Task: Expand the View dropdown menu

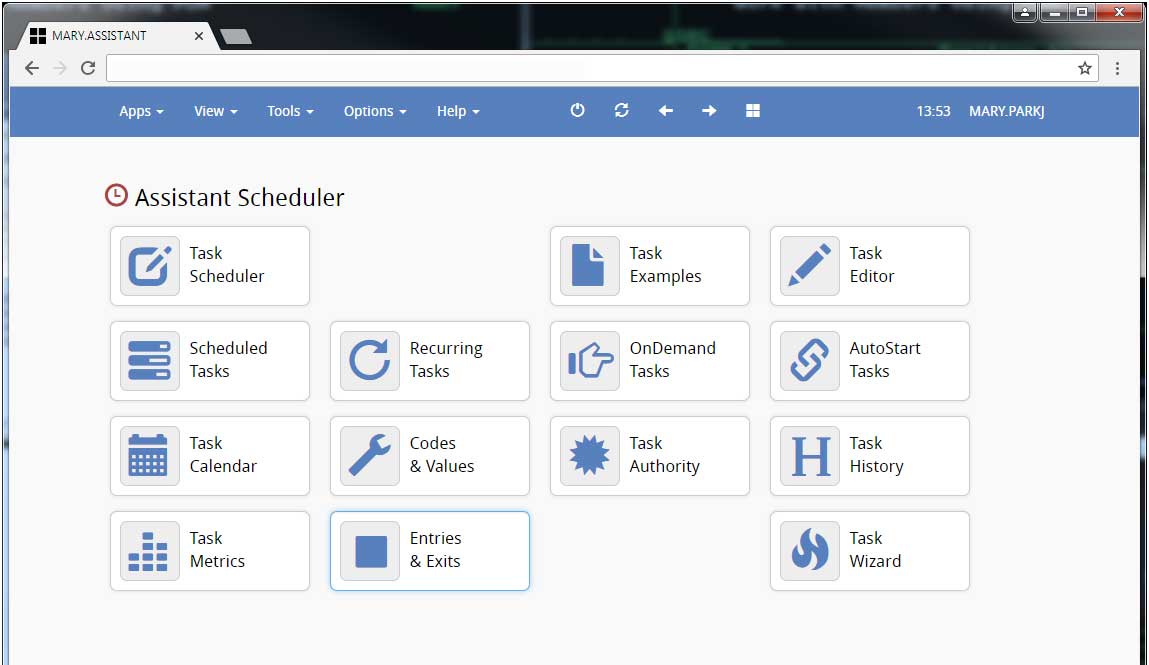Action: [215, 111]
